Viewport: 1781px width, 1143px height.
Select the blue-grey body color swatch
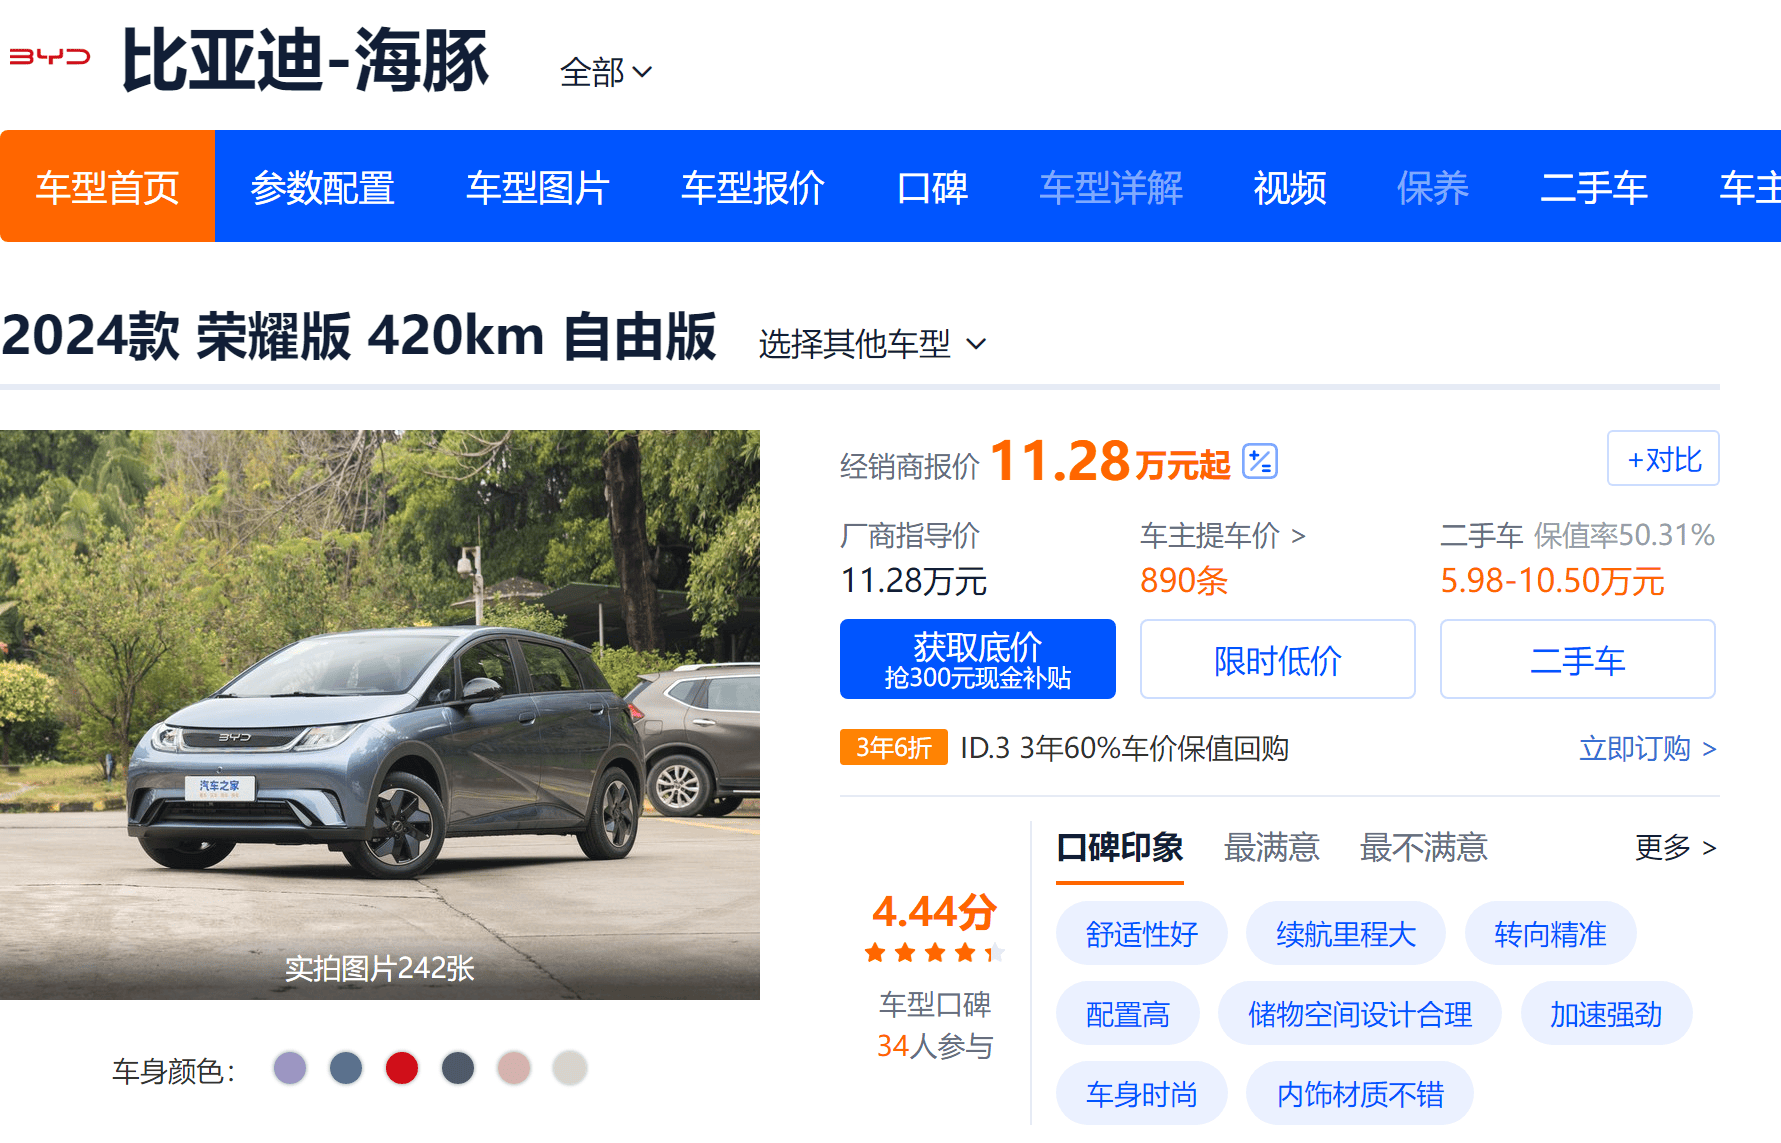coord(346,1068)
